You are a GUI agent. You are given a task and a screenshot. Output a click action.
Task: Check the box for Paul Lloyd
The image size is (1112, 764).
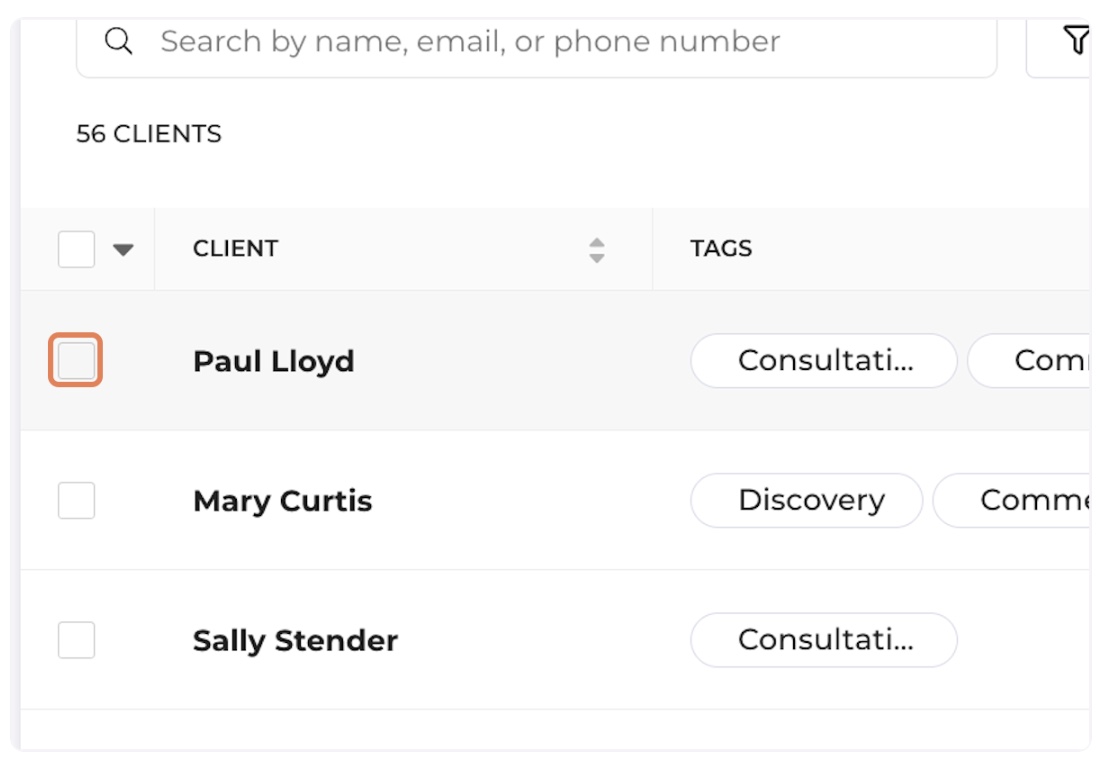pyautogui.click(x=76, y=360)
